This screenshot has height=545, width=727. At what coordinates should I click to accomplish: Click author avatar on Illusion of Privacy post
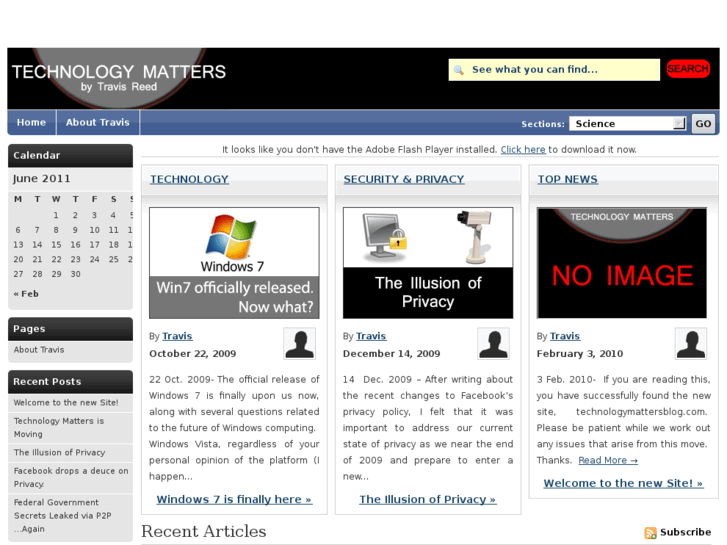(x=493, y=344)
